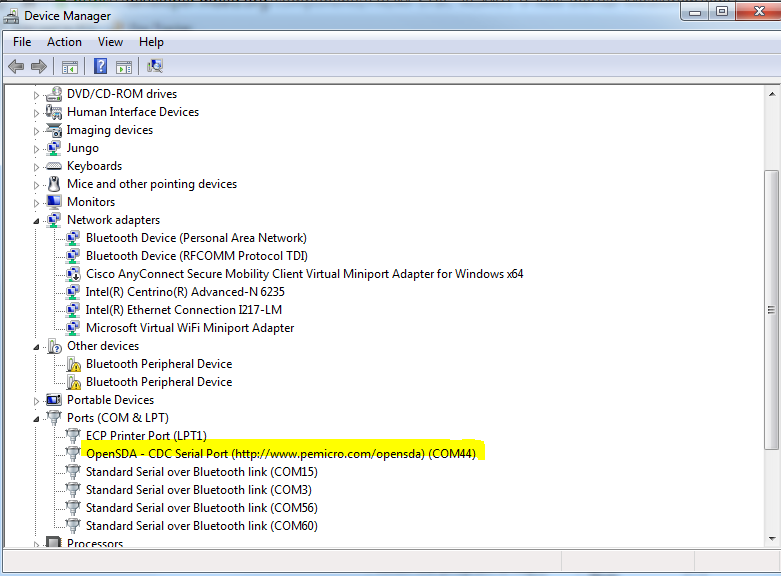Click the Forward arrow toolbar icon
This screenshot has width=781, height=576.
pyautogui.click(x=39, y=67)
